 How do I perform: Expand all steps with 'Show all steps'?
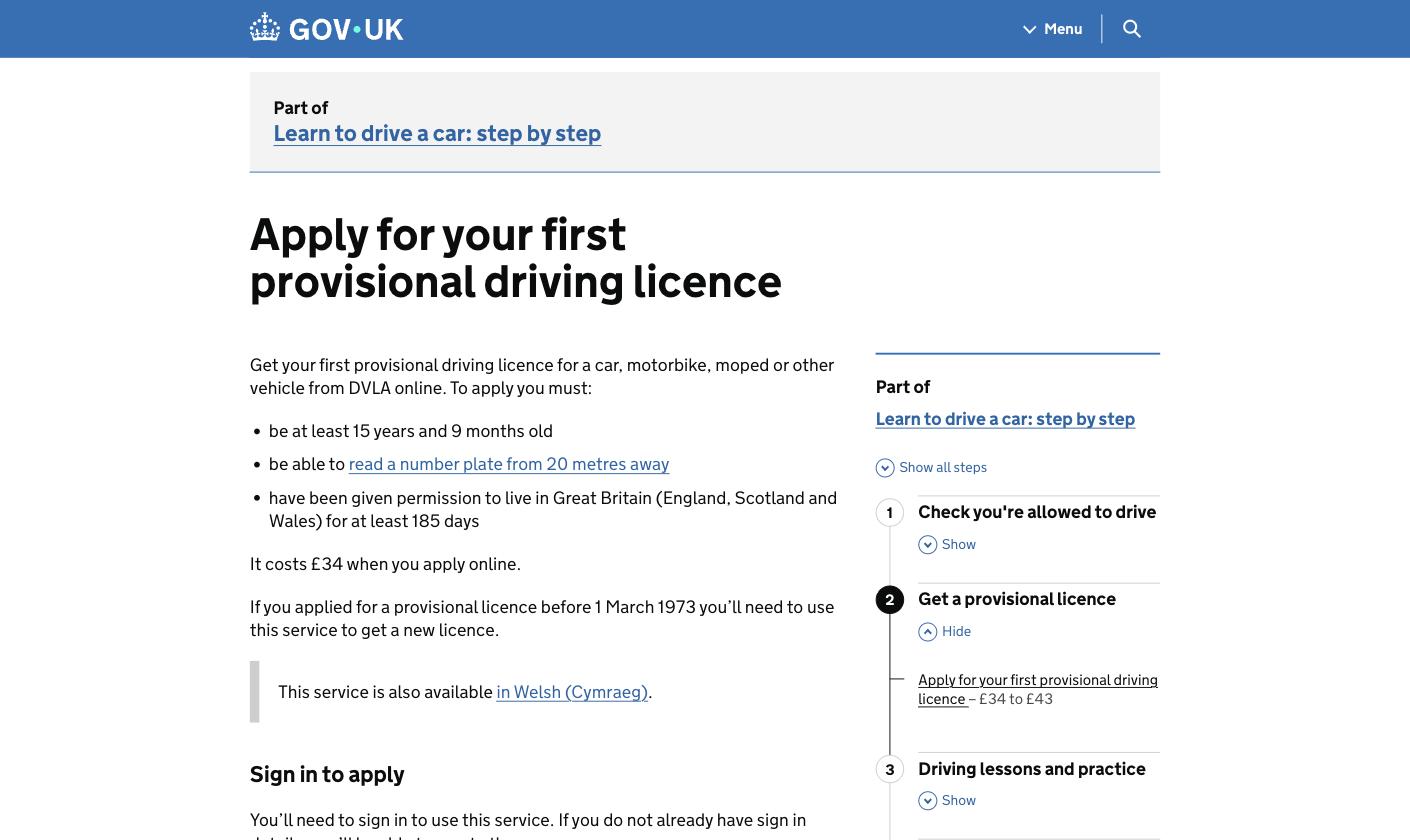pyautogui.click(x=931, y=467)
